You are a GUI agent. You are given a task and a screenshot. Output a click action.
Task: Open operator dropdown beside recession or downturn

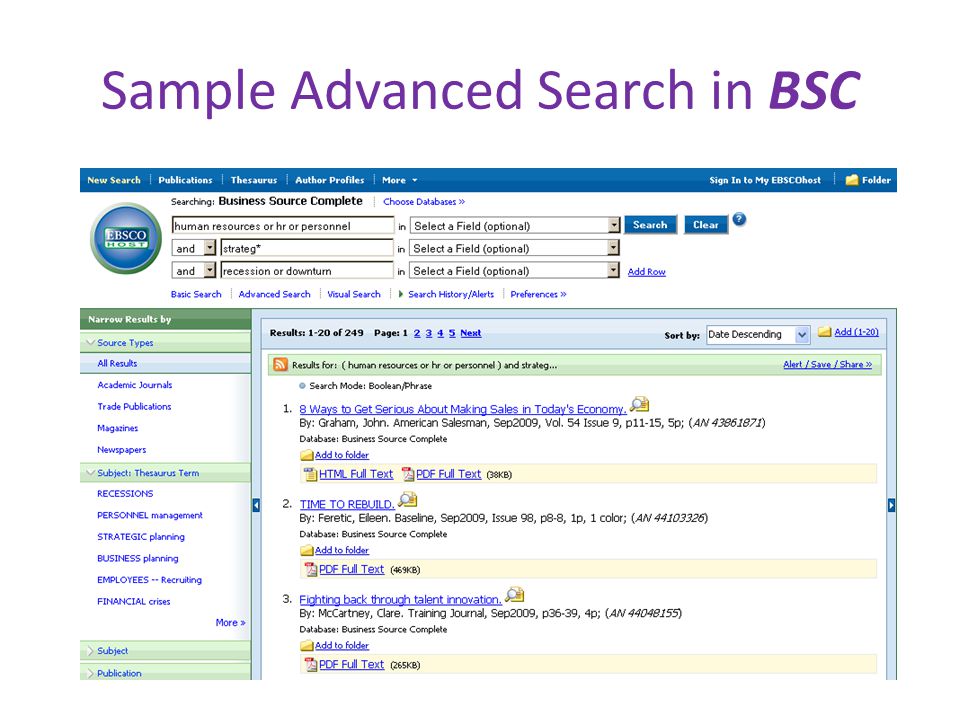point(210,271)
